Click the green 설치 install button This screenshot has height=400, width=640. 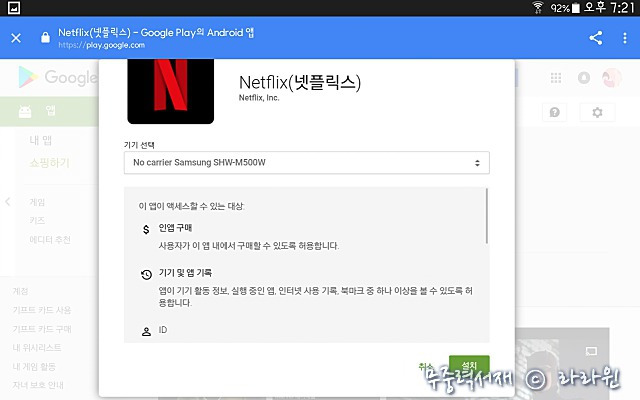click(x=469, y=365)
